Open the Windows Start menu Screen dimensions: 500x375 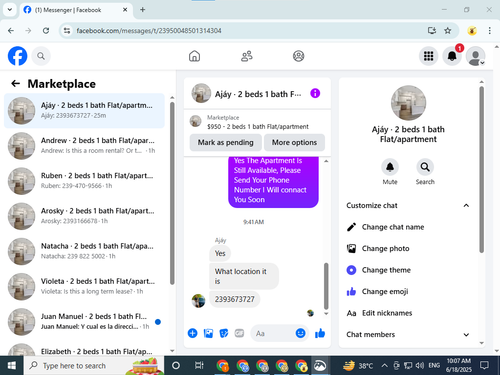(12, 366)
